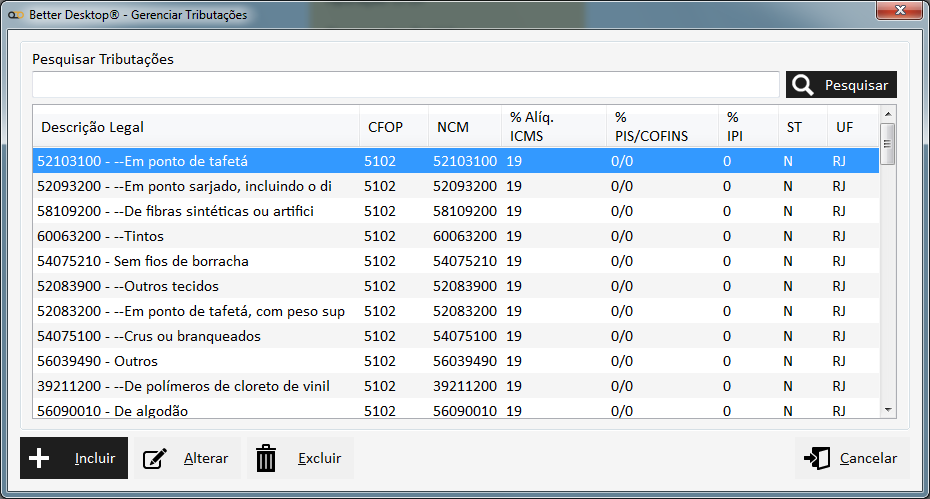Click the magnifying glass search icon
930x499 pixels.
[803, 85]
